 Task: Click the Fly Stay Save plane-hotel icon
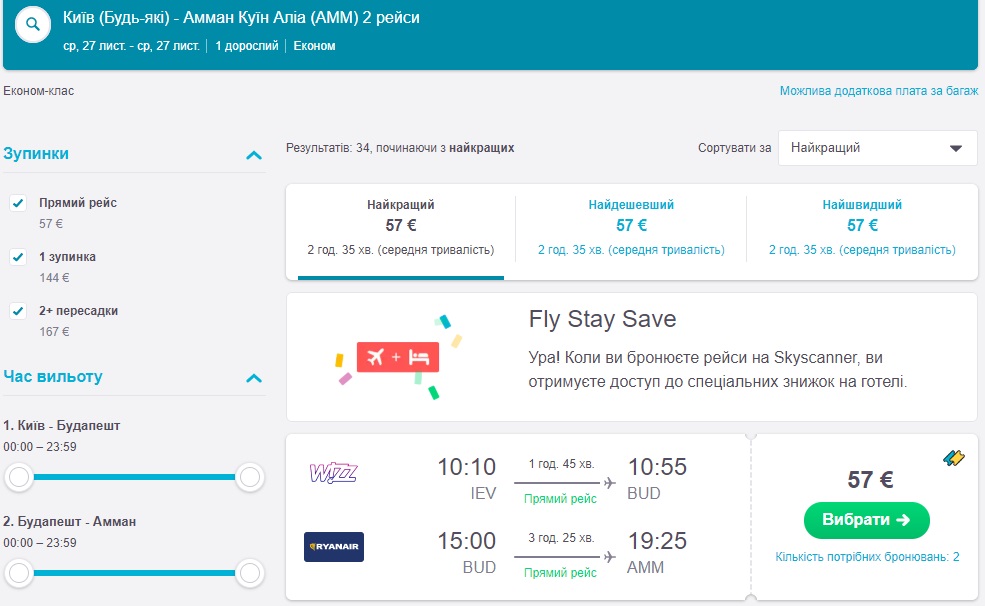(x=398, y=357)
